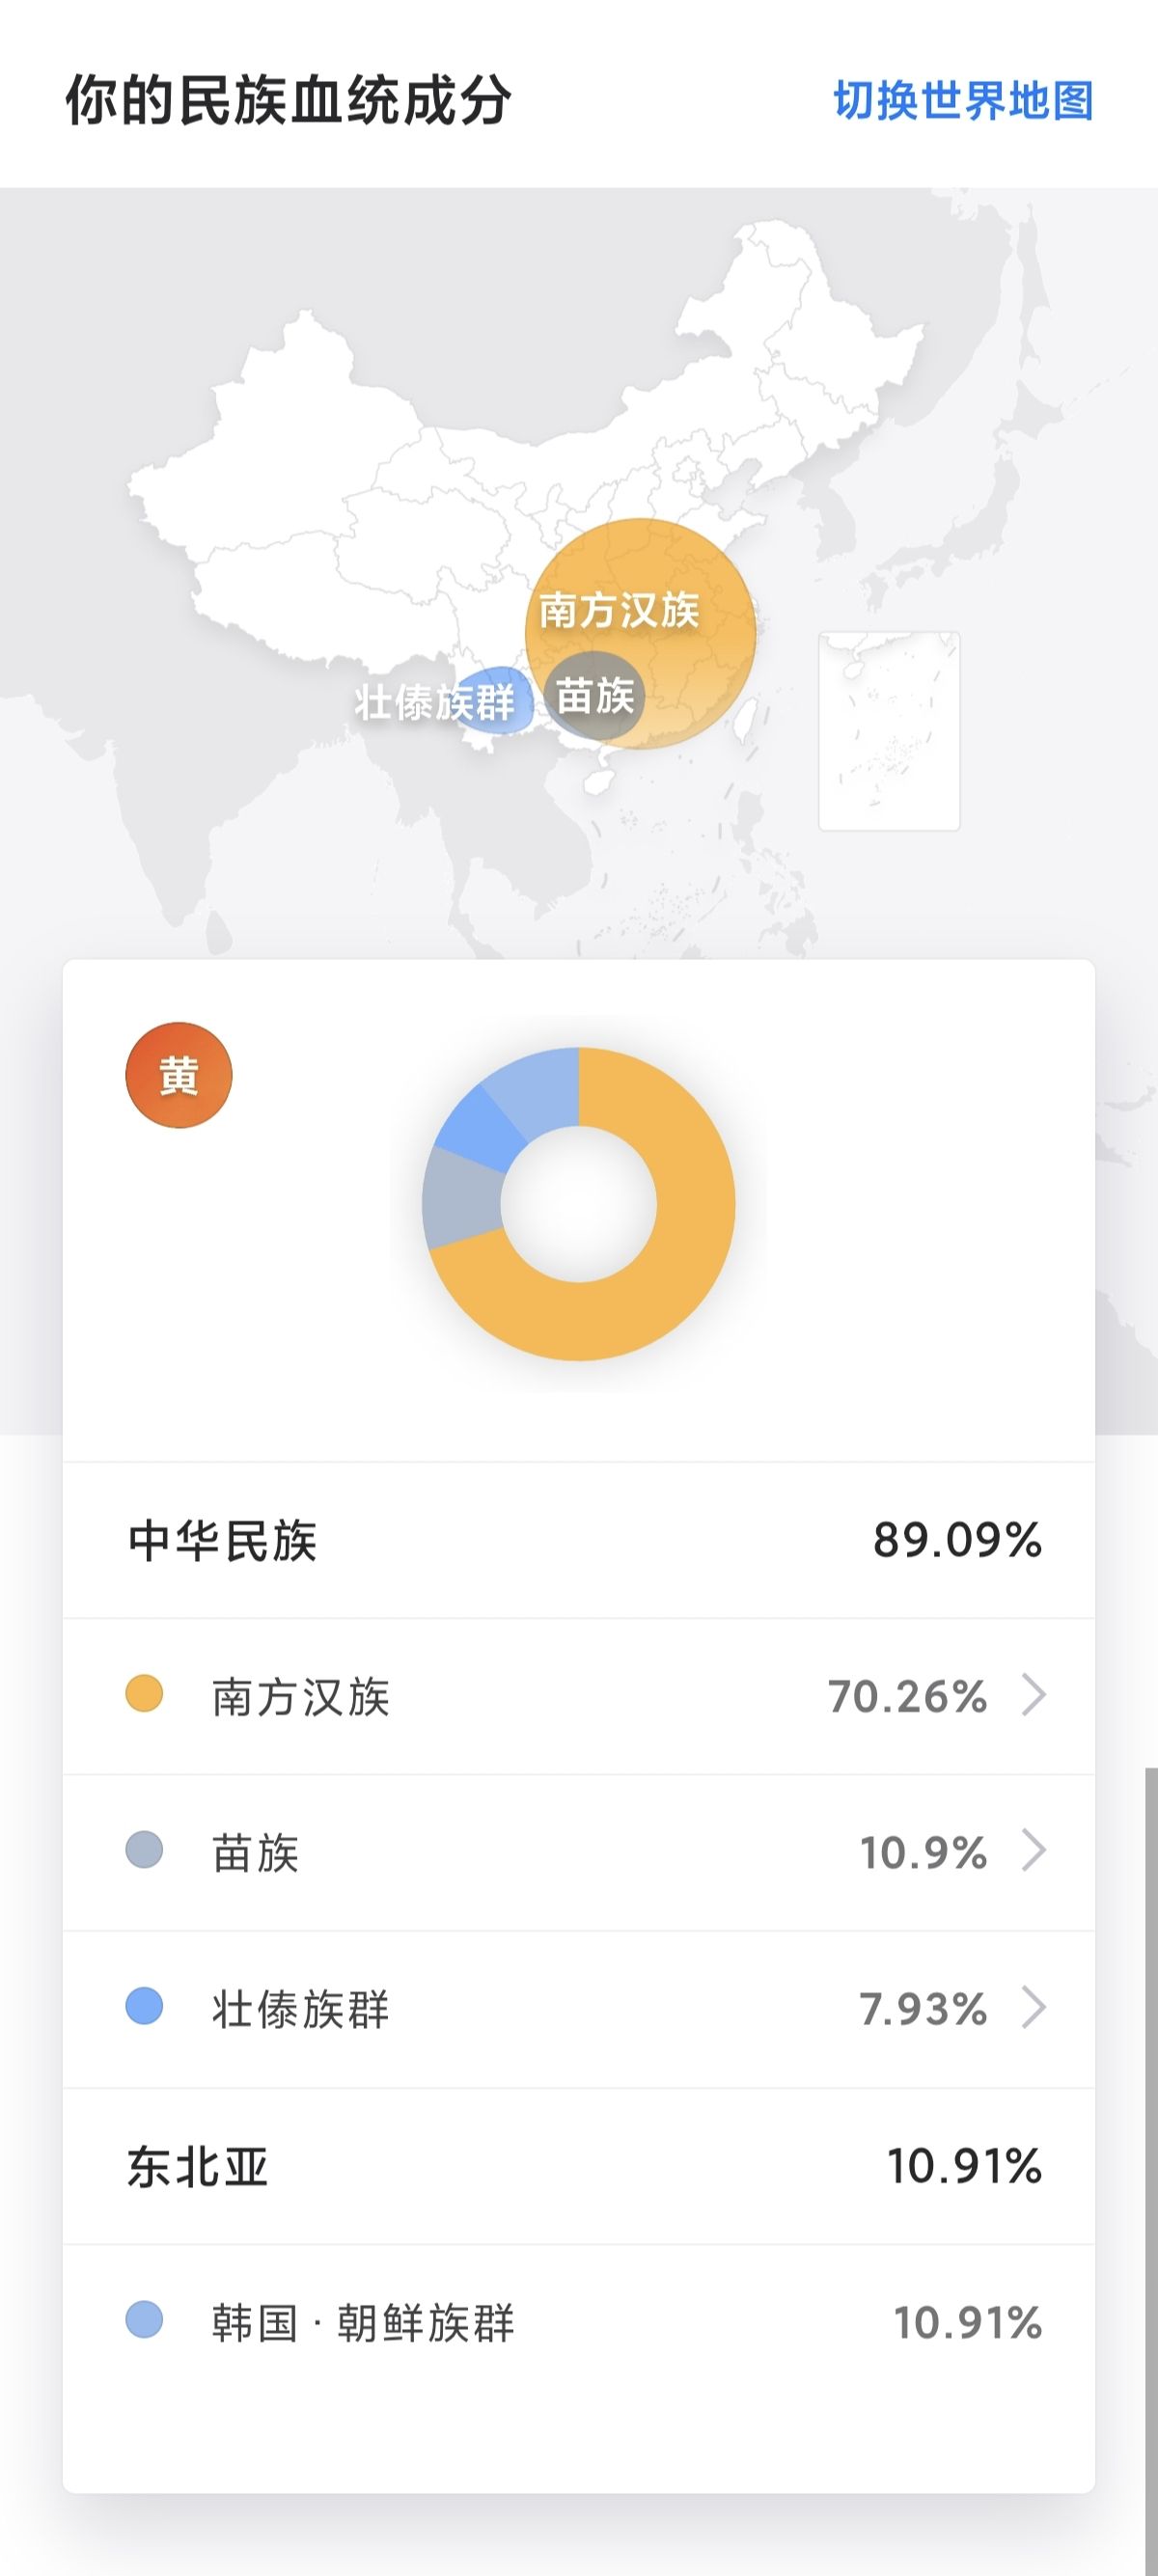Click the 70.26% value for 南方汉族

907,1696
